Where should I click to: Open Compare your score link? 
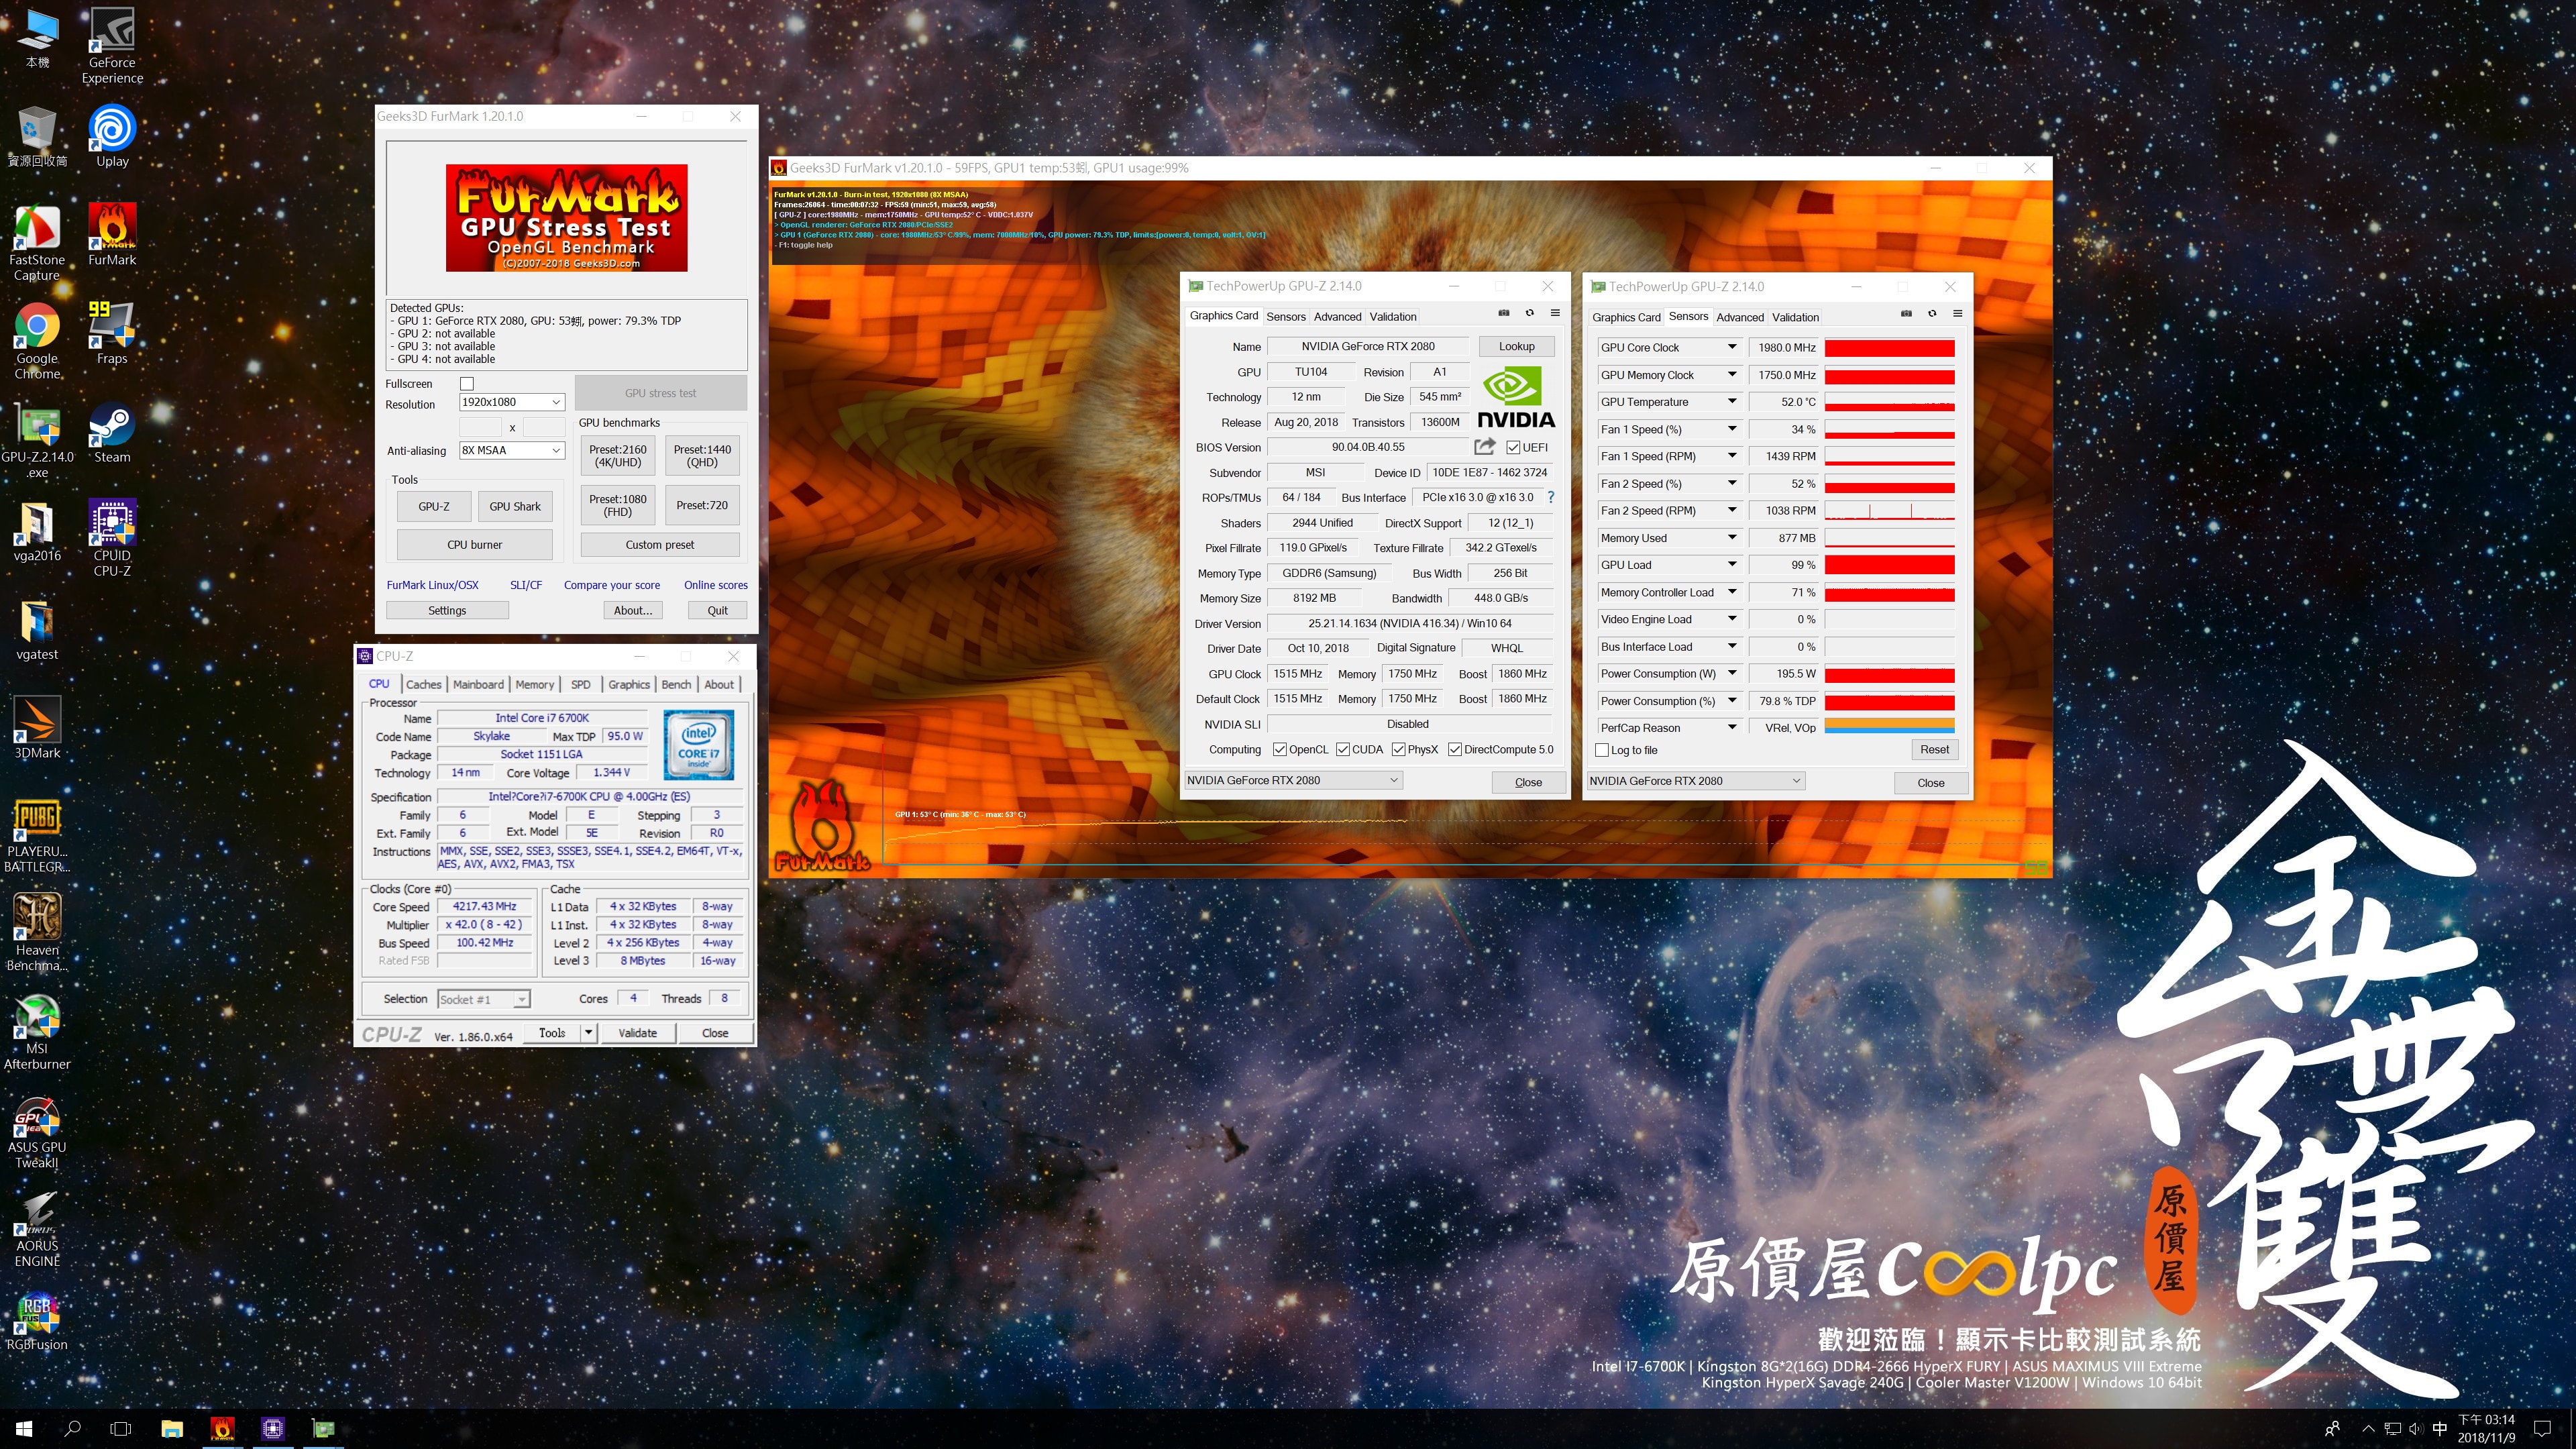(611, 585)
